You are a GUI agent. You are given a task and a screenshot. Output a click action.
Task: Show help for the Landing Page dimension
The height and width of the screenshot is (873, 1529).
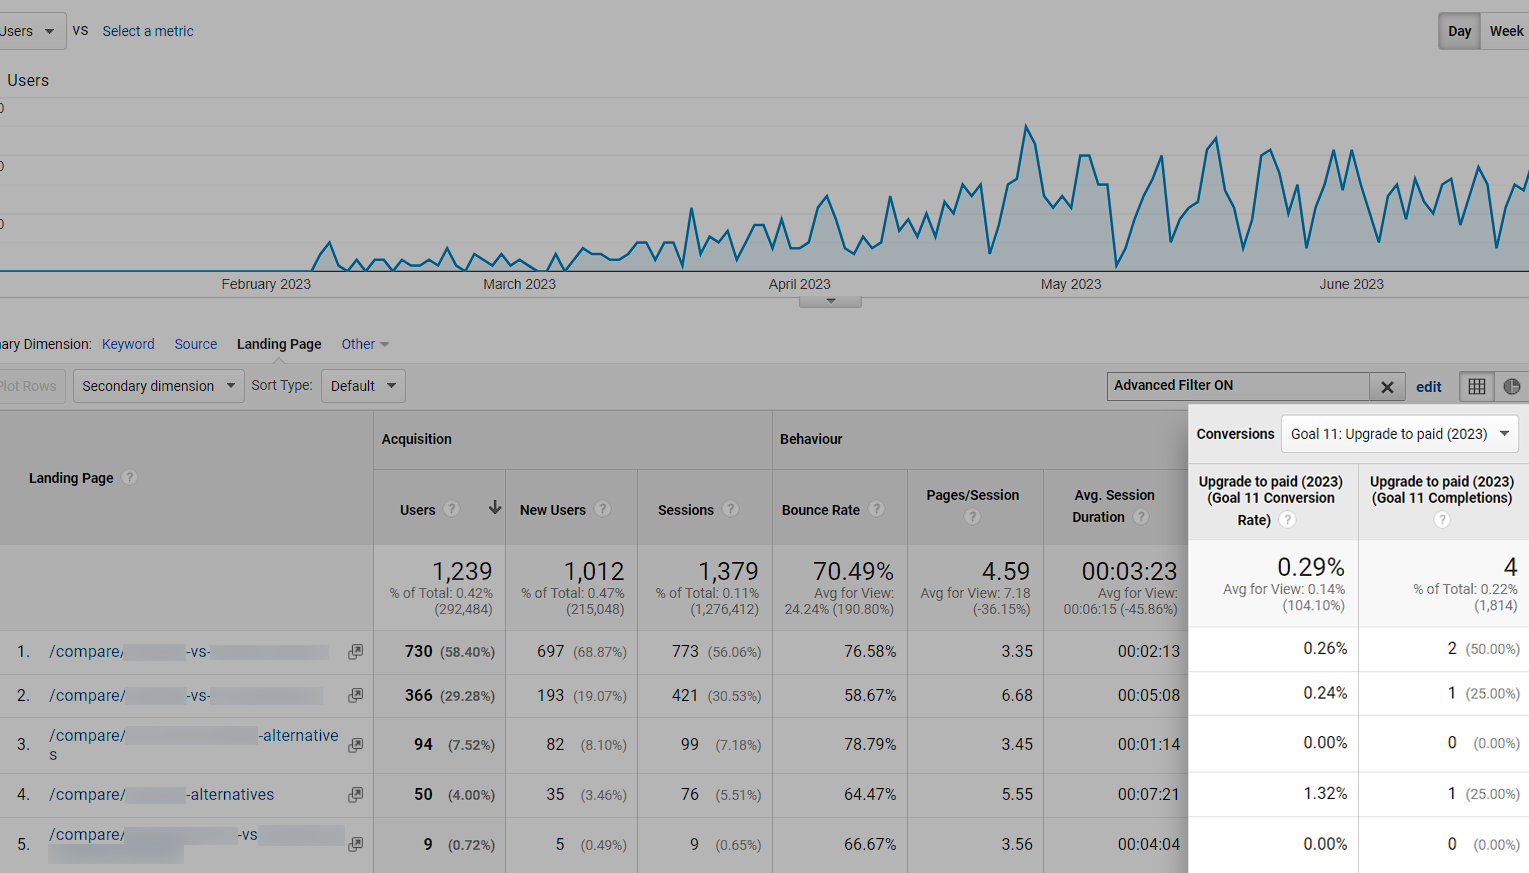129,478
